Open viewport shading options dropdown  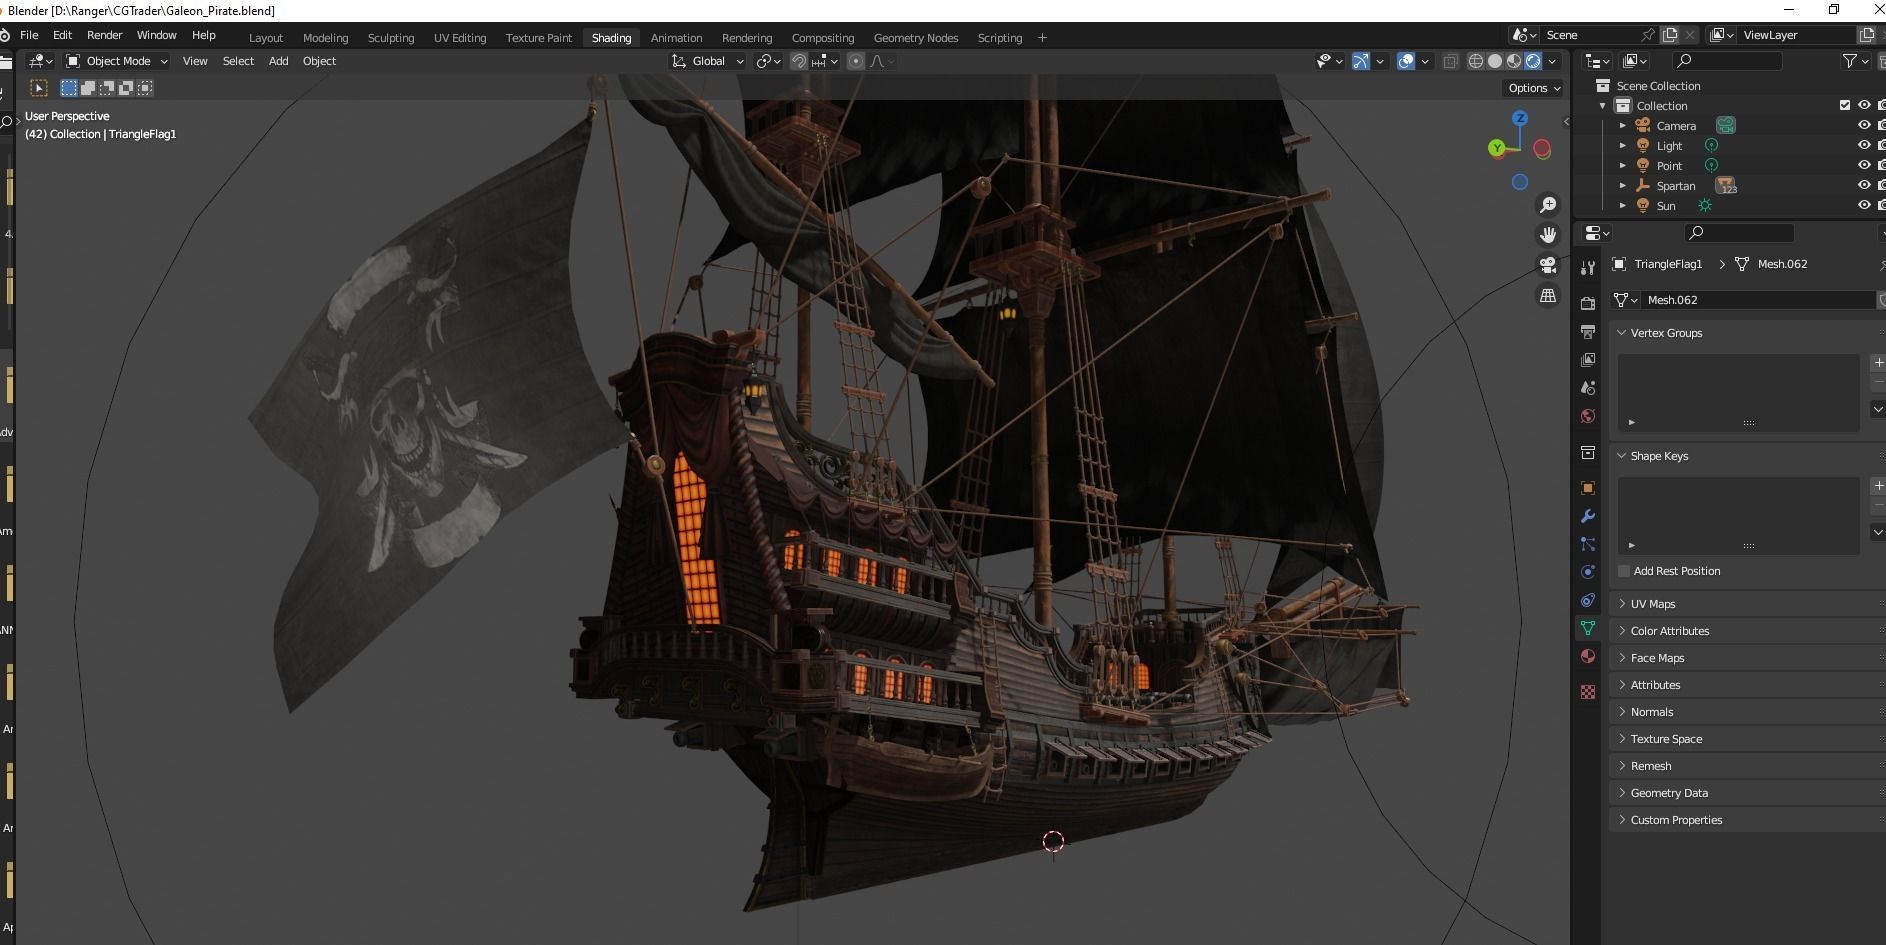click(x=1552, y=61)
